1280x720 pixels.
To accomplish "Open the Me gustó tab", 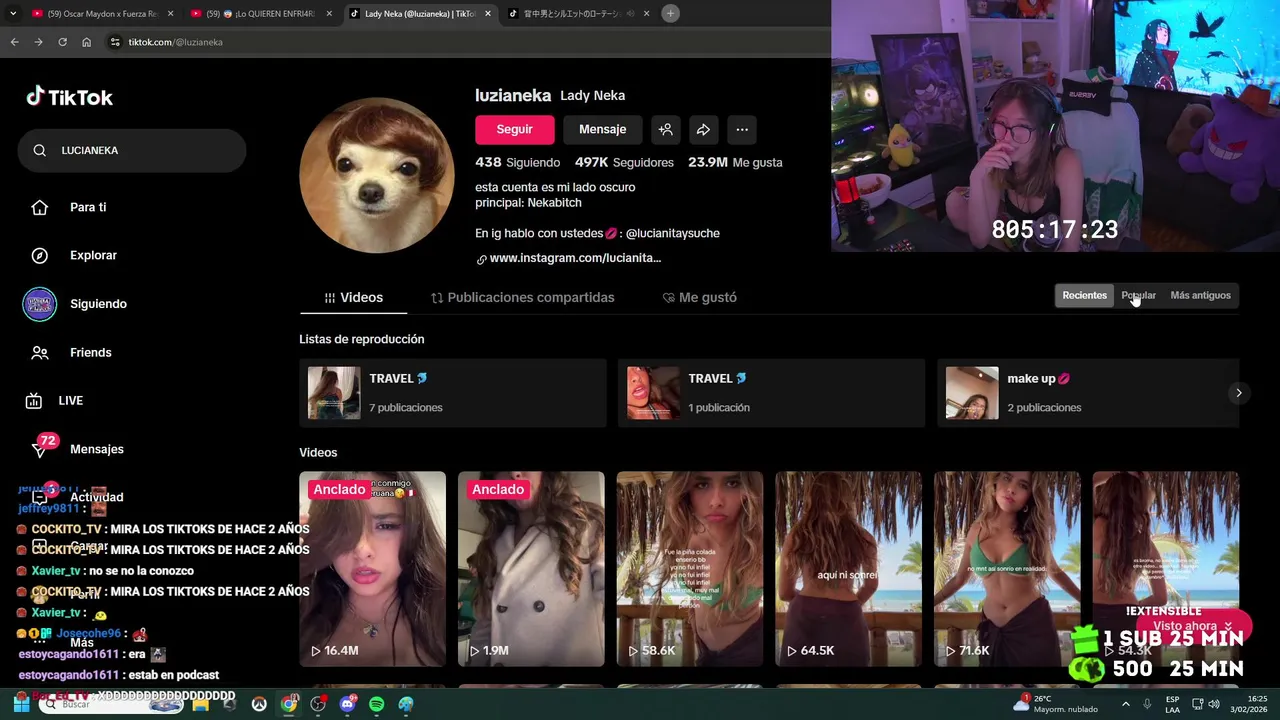I will coord(699,297).
